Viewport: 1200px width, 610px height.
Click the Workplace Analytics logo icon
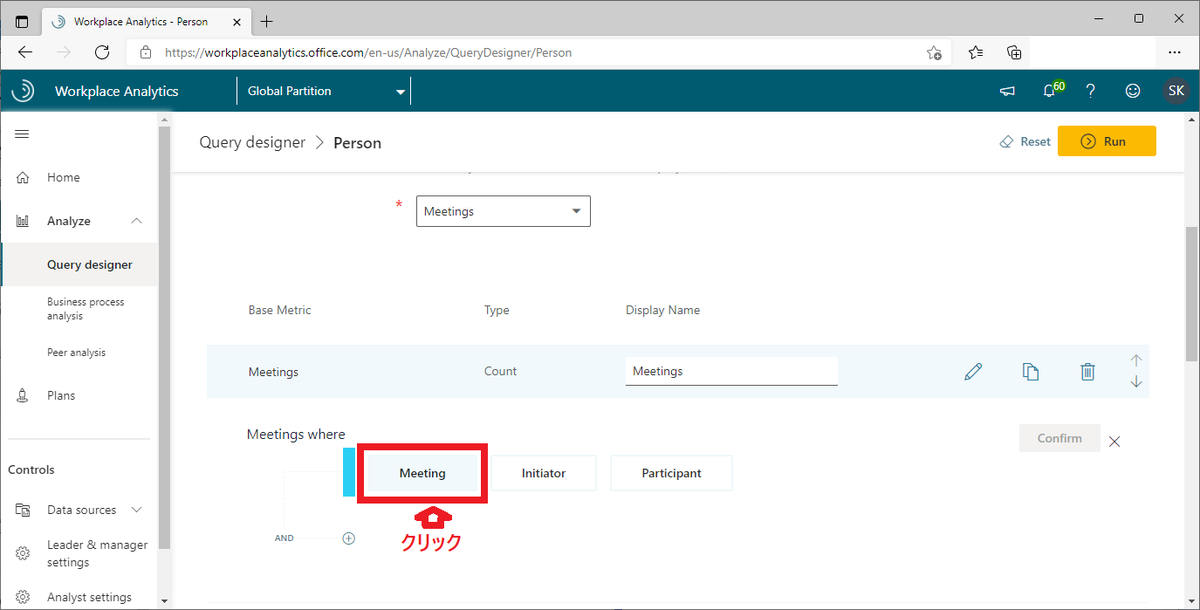pos(22,91)
